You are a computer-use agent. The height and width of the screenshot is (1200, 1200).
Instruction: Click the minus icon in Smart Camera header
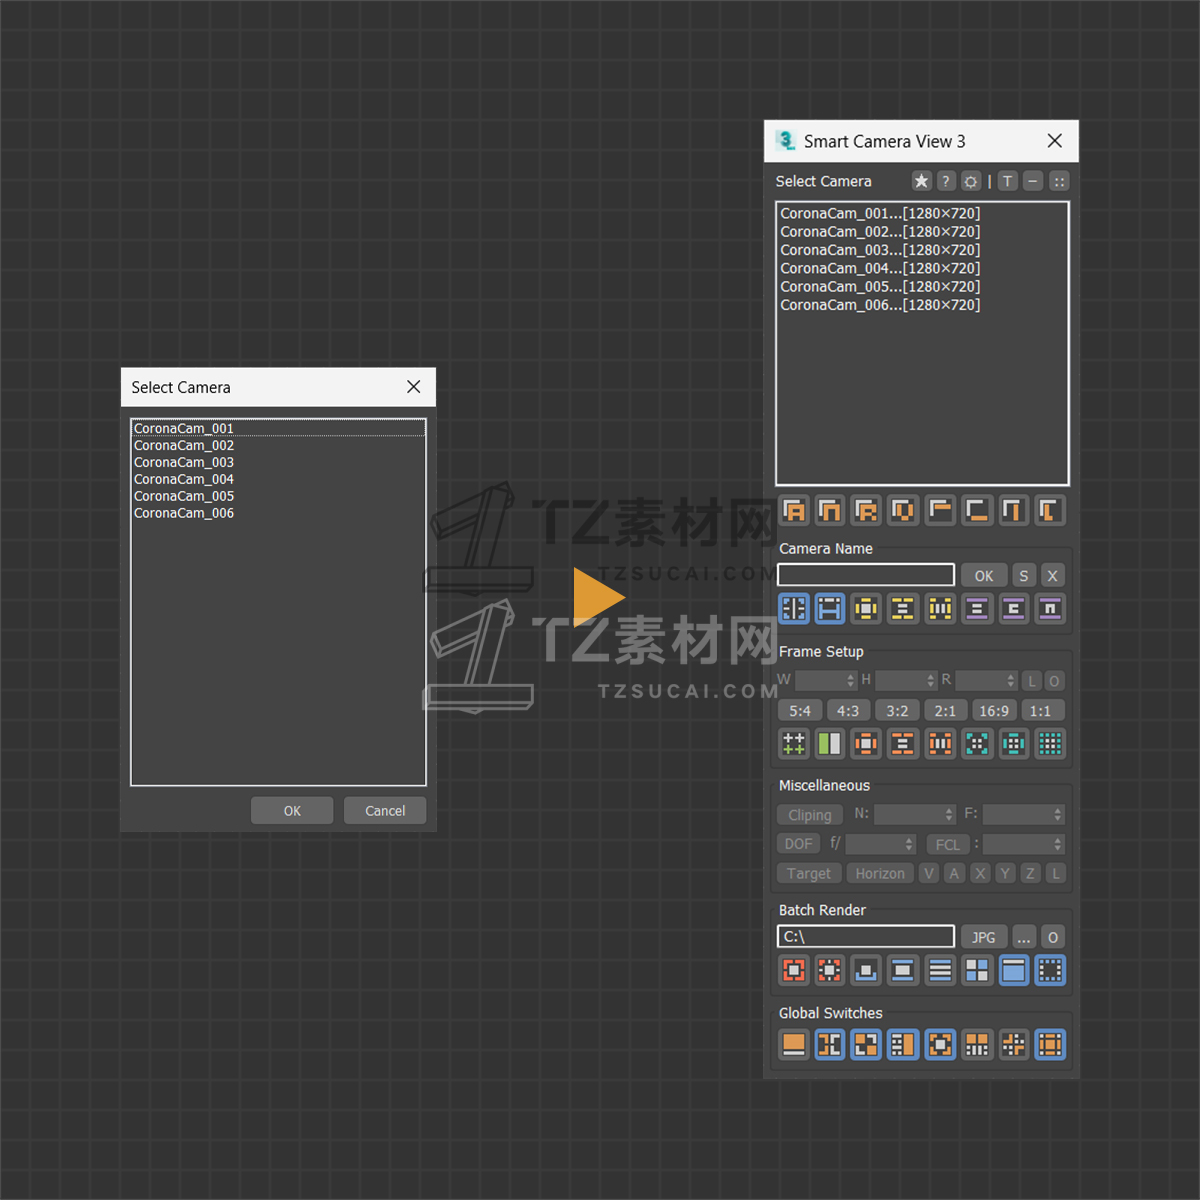click(1033, 181)
